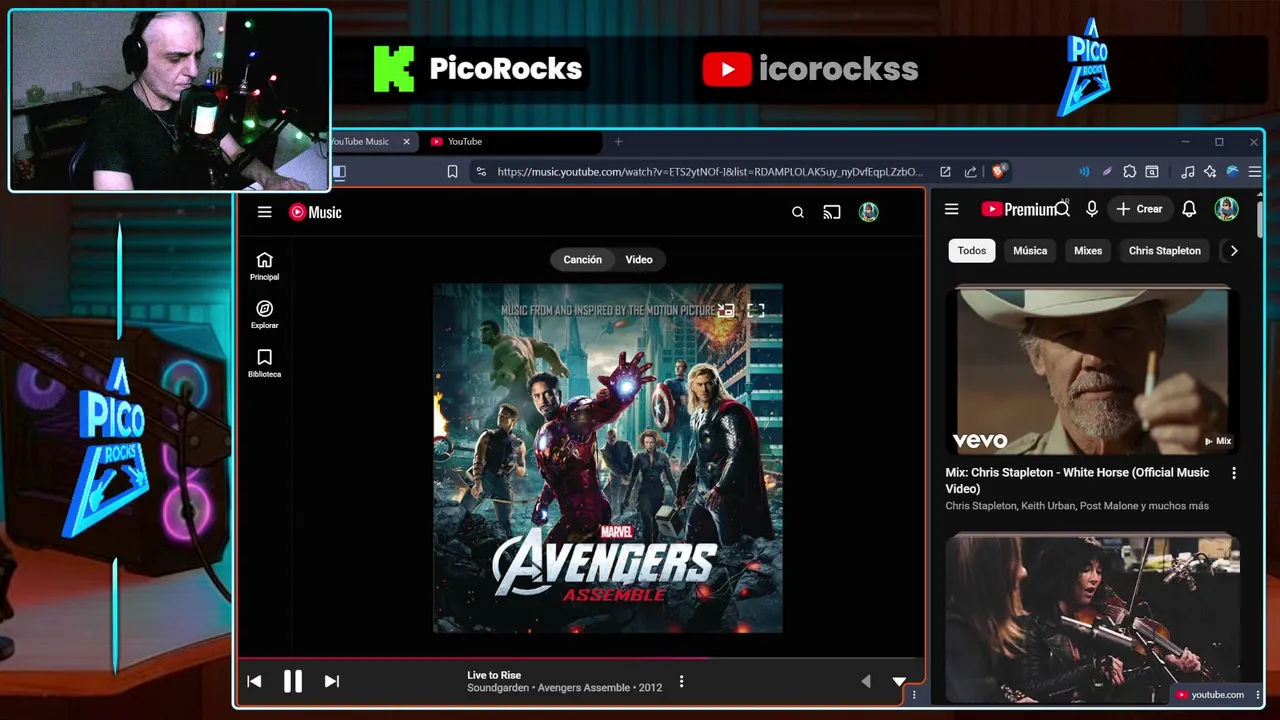The image size is (1280, 720).
Task: Open the Principal home section
Action: pos(264,266)
